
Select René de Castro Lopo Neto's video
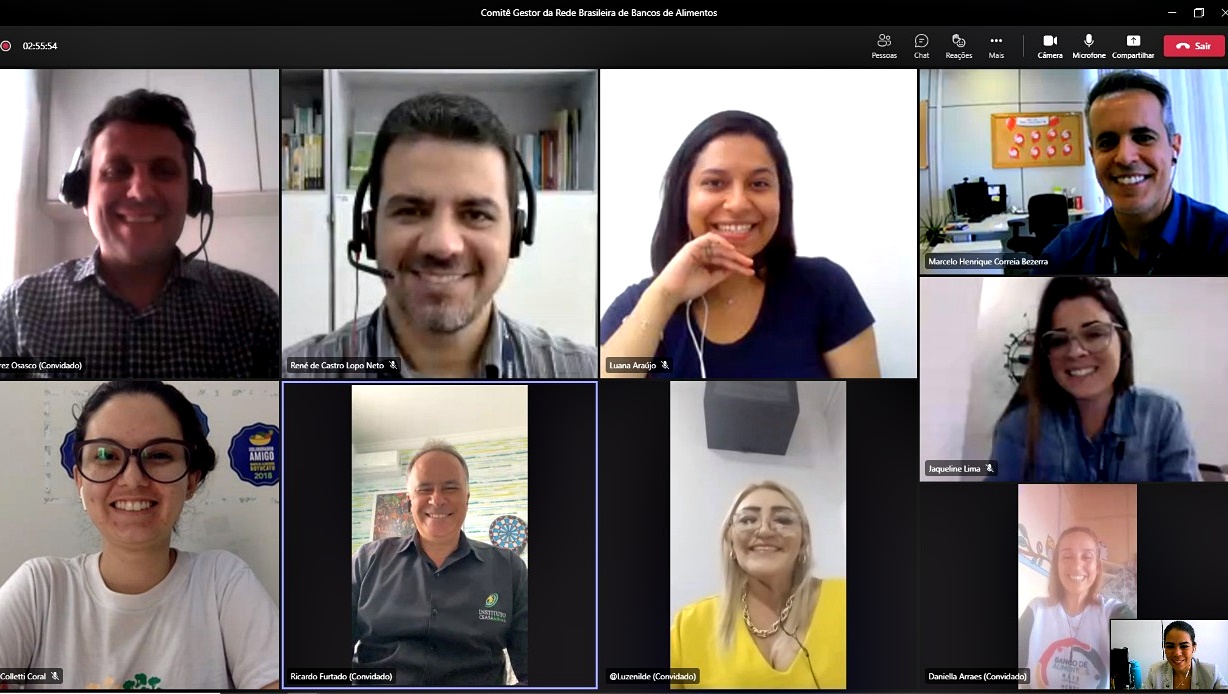[x=439, y=223]
